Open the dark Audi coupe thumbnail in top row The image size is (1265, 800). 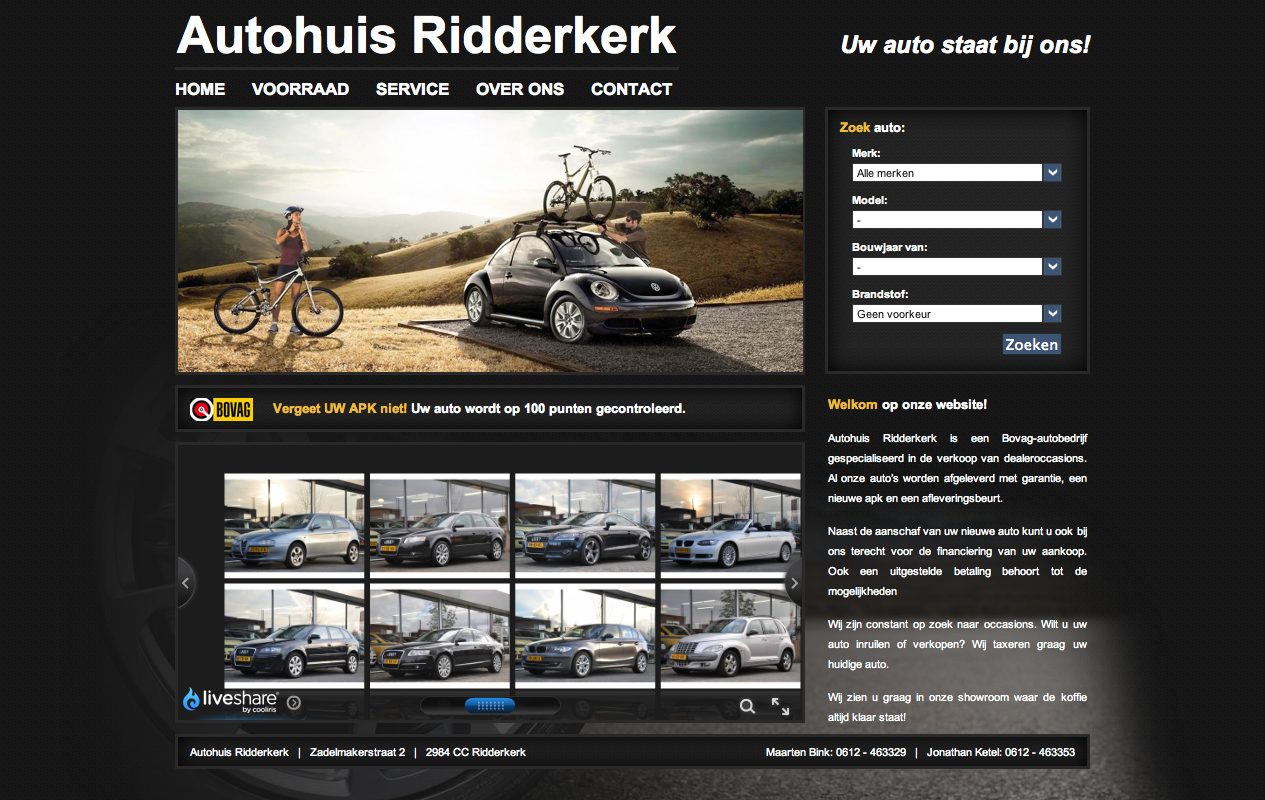tap(585, 526)
